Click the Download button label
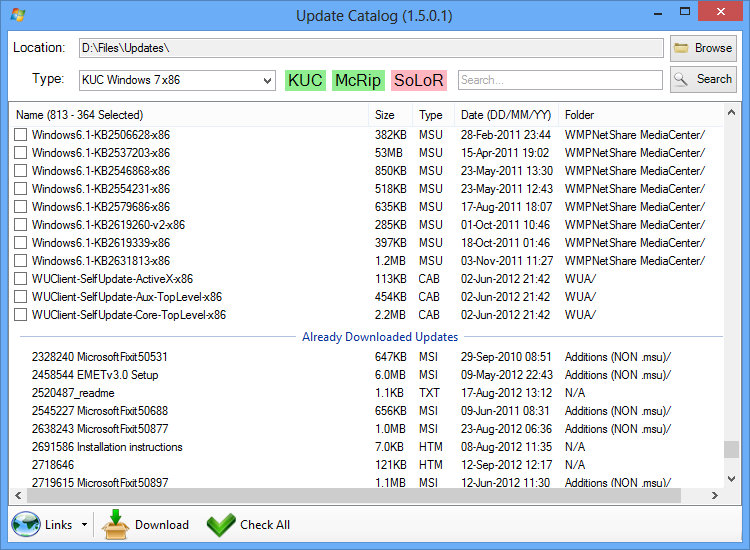 click(x=162, y=525)
